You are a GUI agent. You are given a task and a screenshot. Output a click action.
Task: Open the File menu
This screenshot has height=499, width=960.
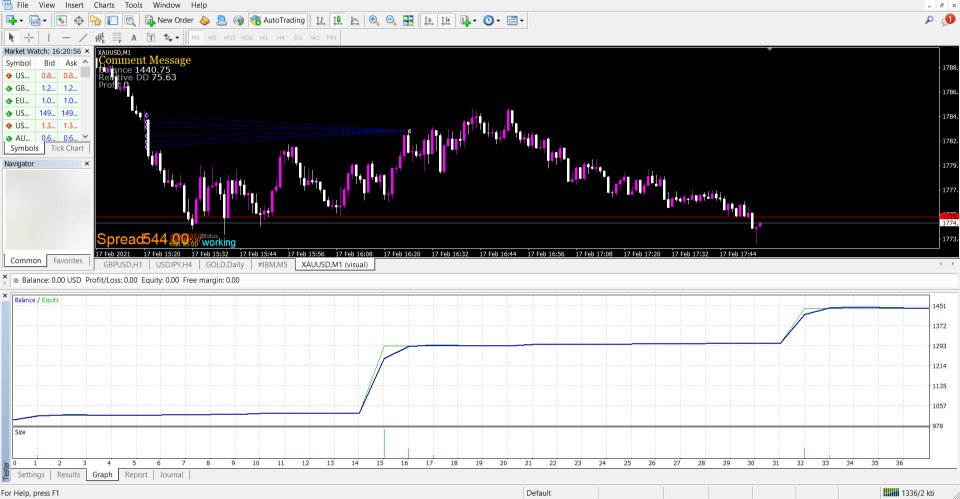22,5
